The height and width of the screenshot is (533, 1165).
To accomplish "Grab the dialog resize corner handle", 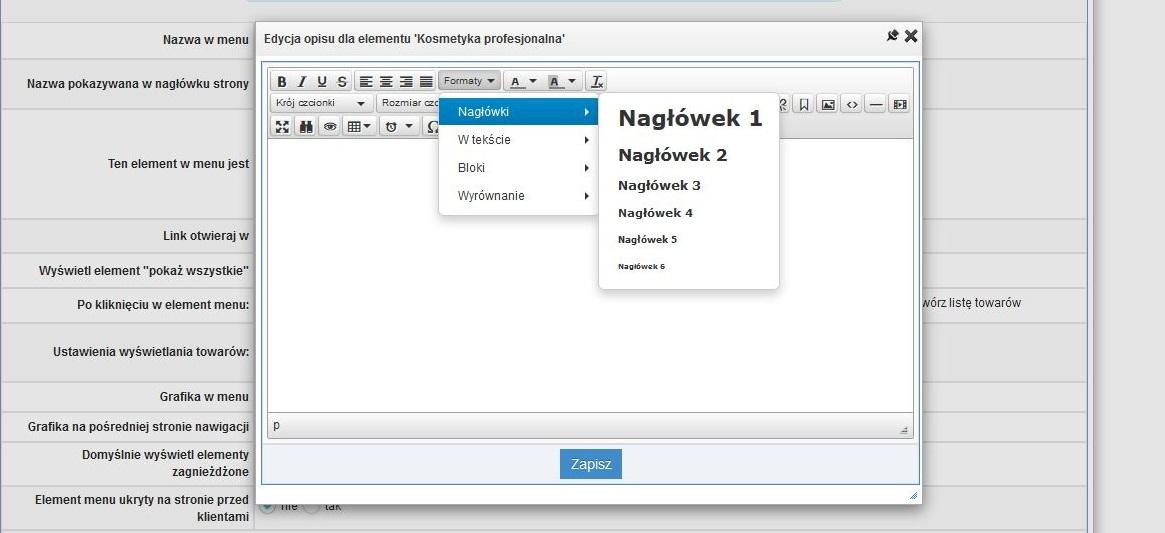I will click(x=913, y=495).
